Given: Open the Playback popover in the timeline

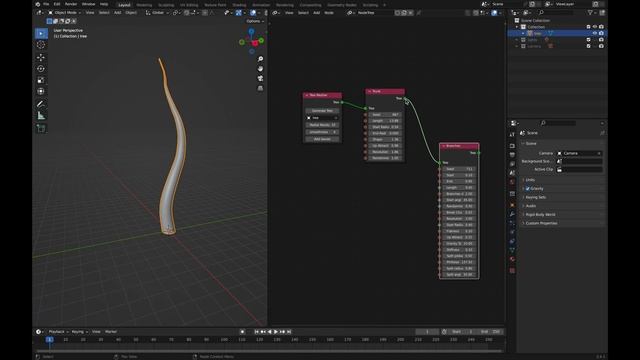Looking at the screenshot, I should pyautogui.click(x=58, y=332).
